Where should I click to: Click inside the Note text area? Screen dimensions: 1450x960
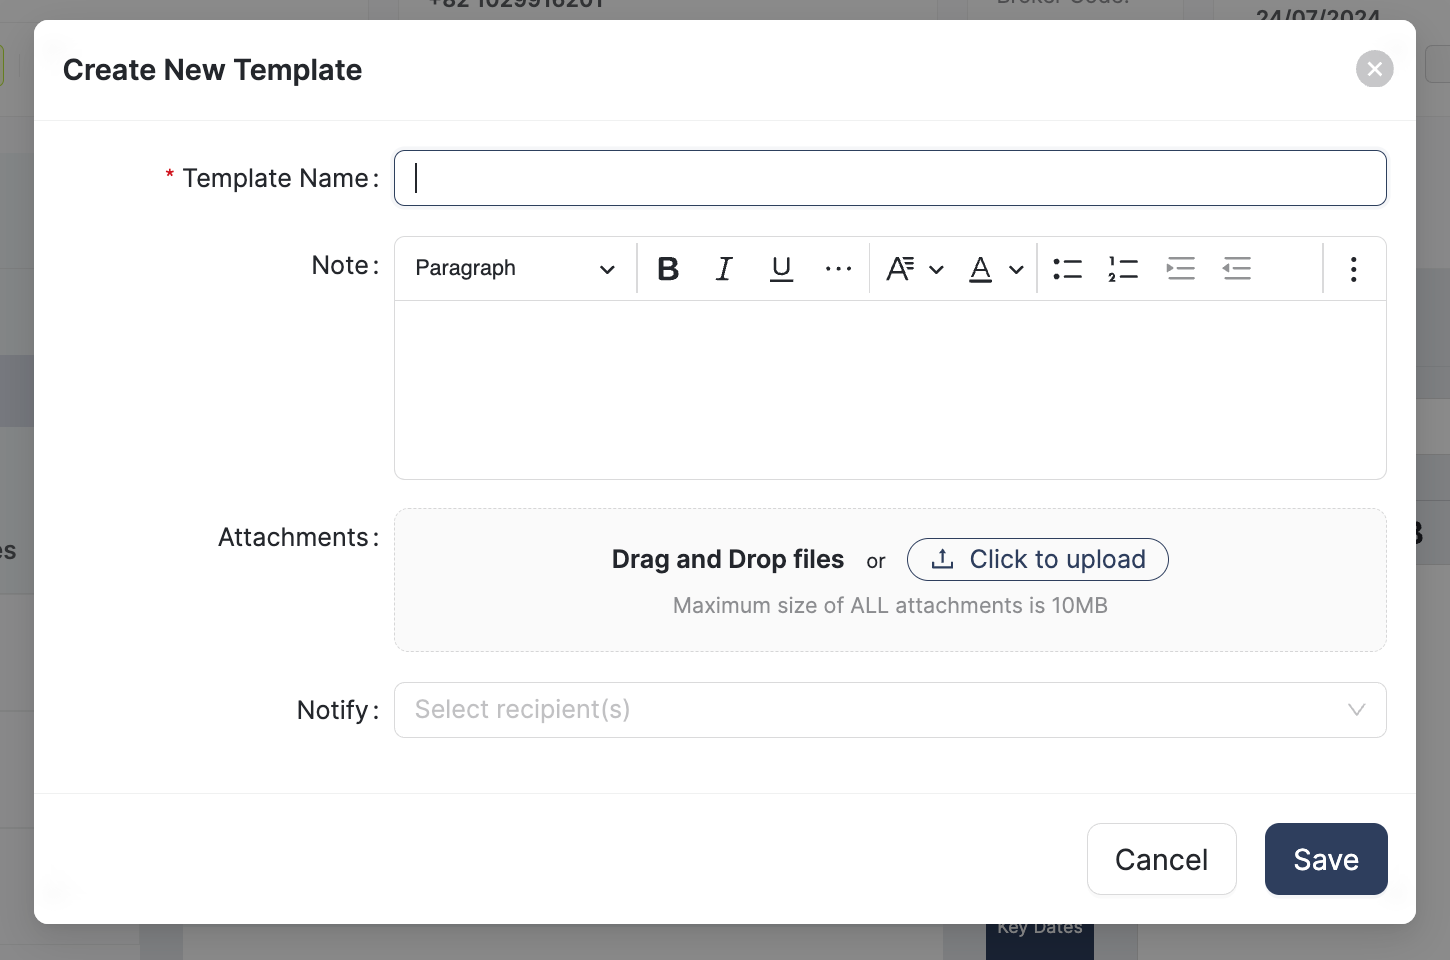(889, 389)
